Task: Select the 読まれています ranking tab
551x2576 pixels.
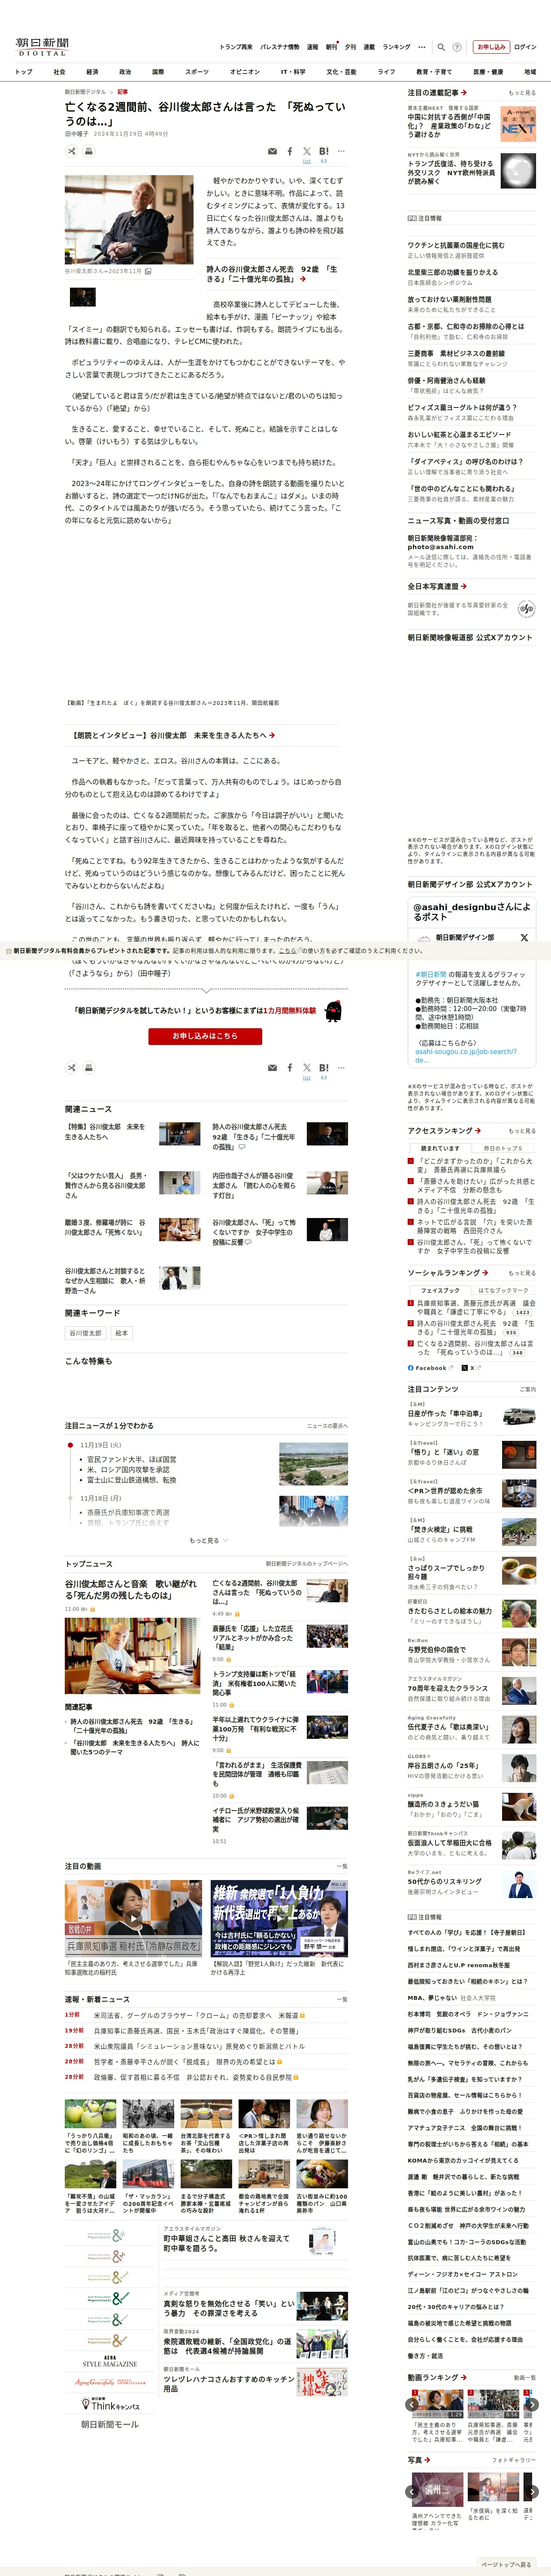Action: point(439,1148)
